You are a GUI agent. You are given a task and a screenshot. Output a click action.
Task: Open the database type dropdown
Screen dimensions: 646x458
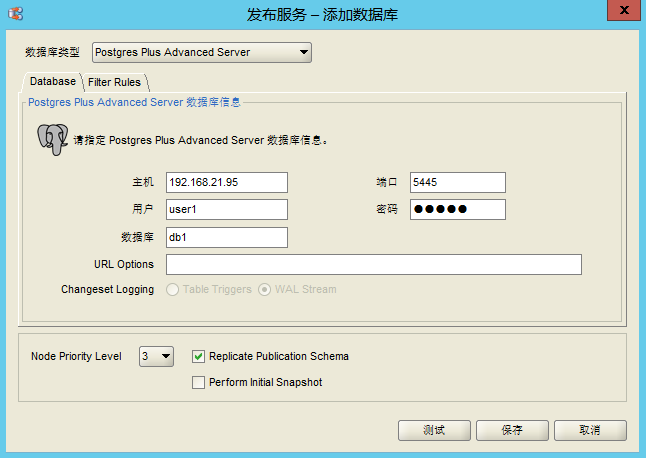pyautogui.click(x=202, y=52)
